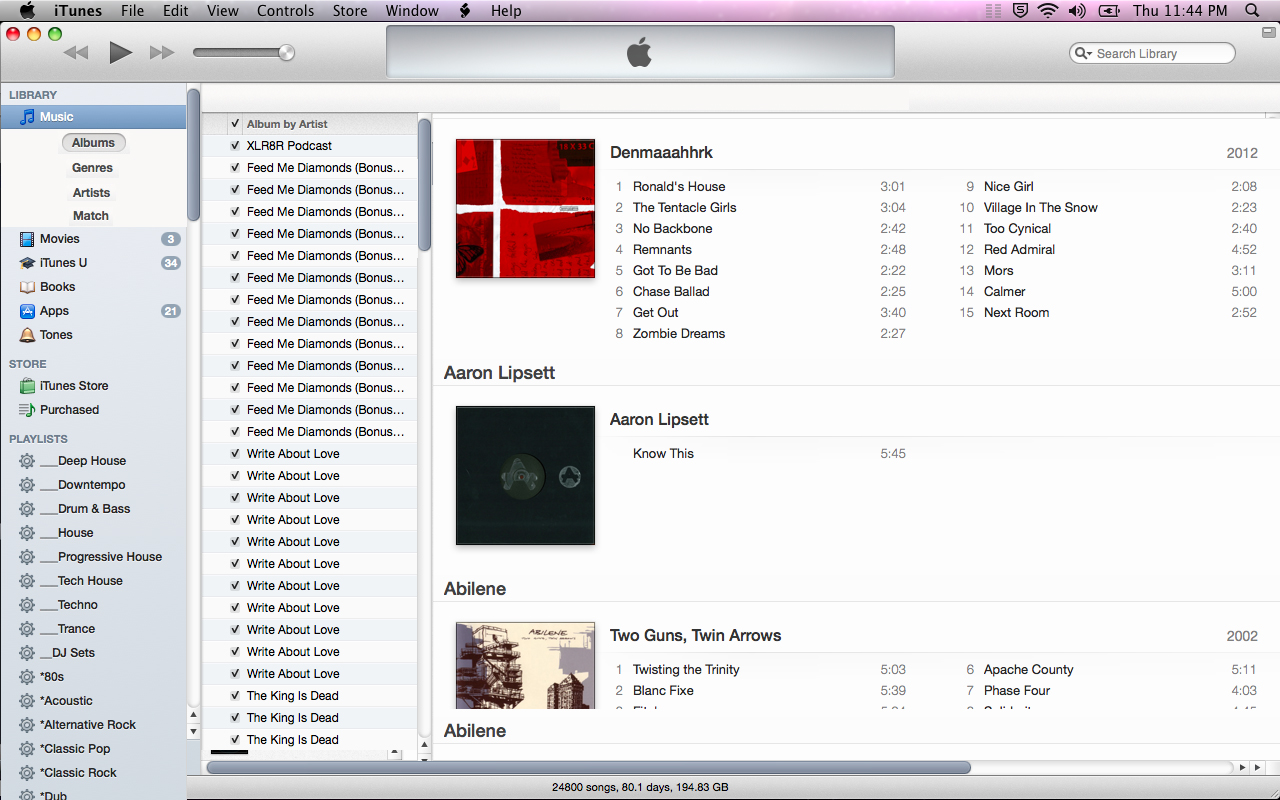Click the Wi-Fi status icon
Image resolution: width=1280 pixels, height=800 pixels.
coord(1048,11)
